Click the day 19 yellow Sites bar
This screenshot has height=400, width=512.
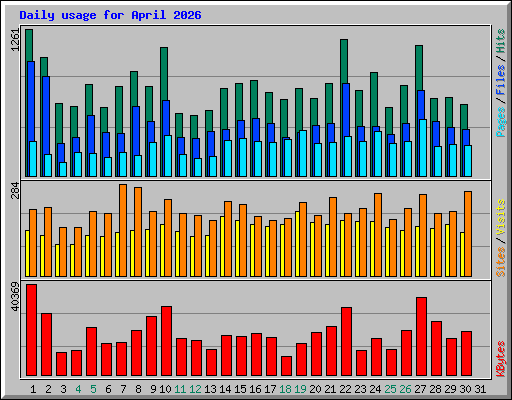click(297, 244)
